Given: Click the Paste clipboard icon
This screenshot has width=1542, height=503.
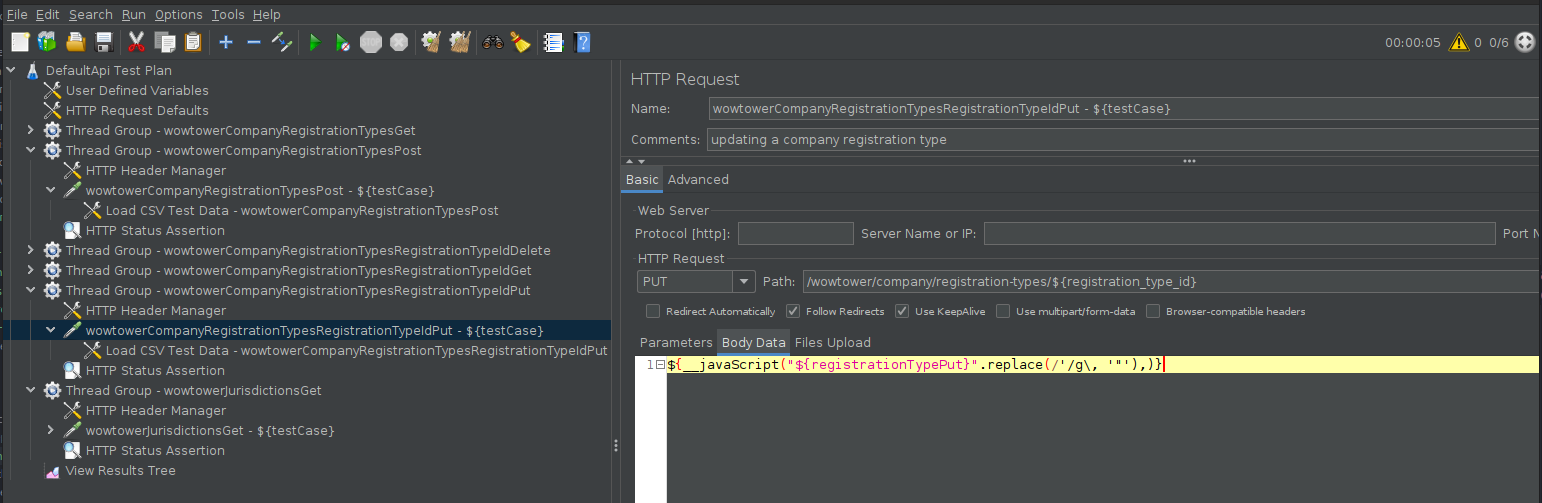Looking at the screenshot, I should point(193,42).
